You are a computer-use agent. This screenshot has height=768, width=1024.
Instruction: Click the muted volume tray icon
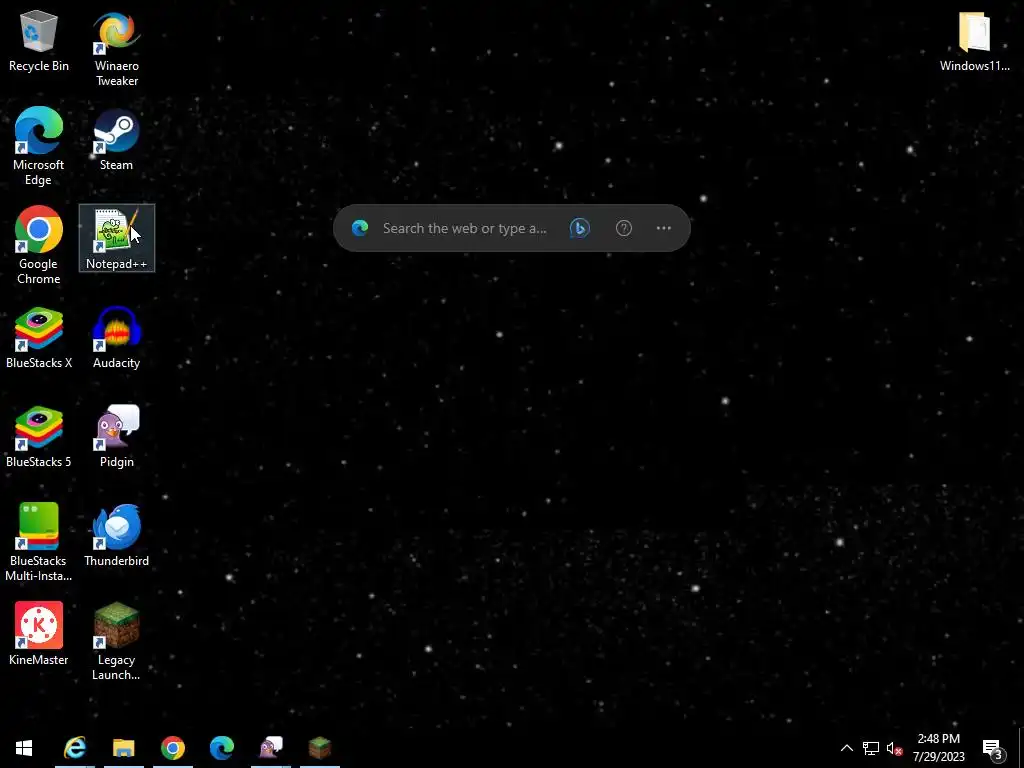click(894, 748)
